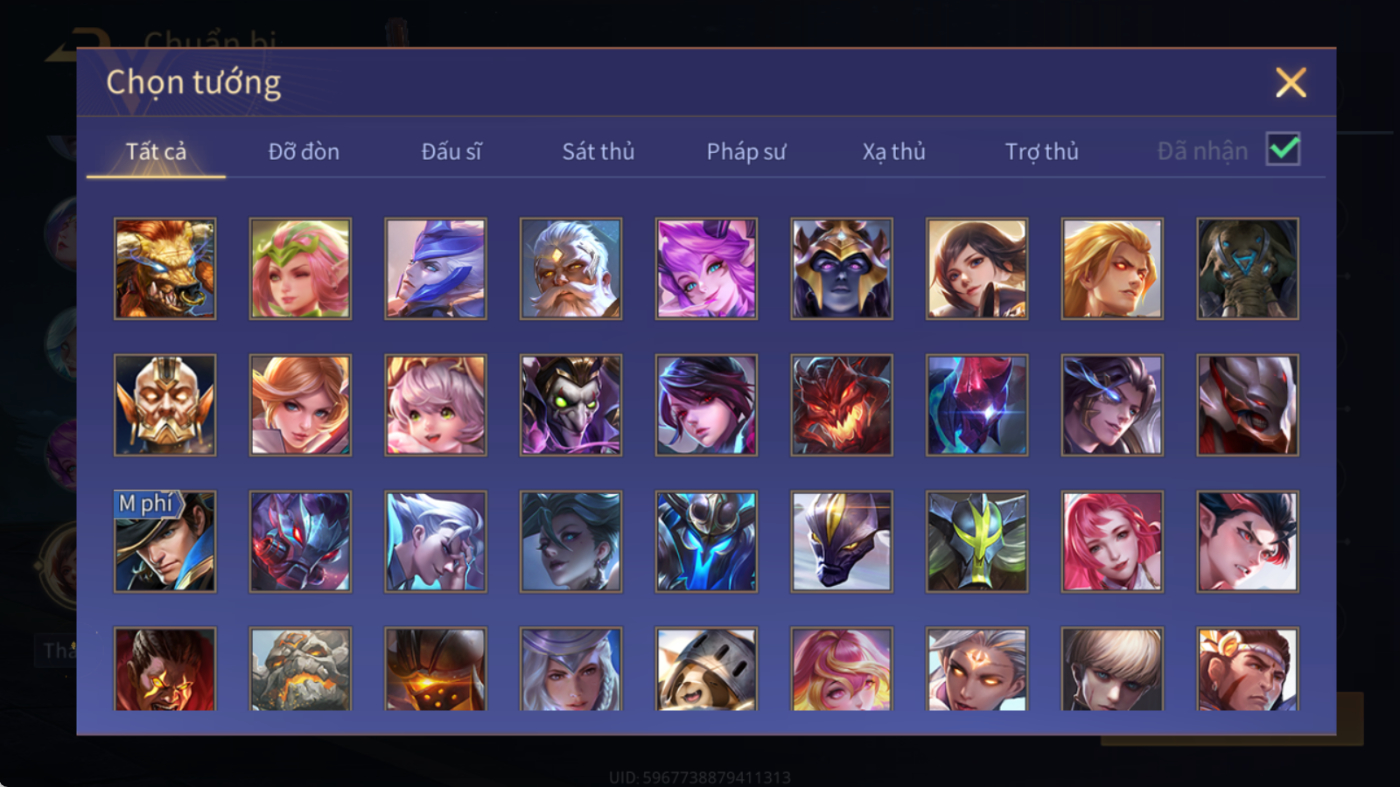Select the stone golem hero portrait
Viewport: 1400px width, 787px height.
click(300, 669)
